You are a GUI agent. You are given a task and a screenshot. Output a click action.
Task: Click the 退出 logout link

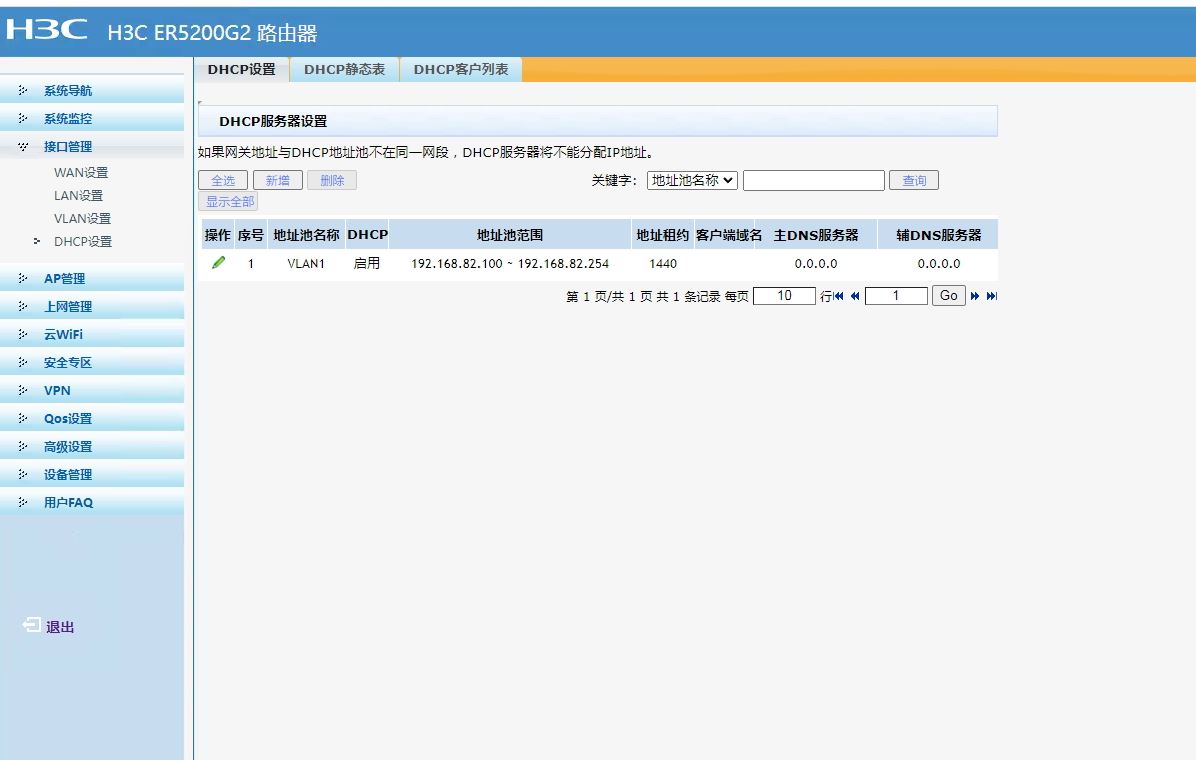59,627
